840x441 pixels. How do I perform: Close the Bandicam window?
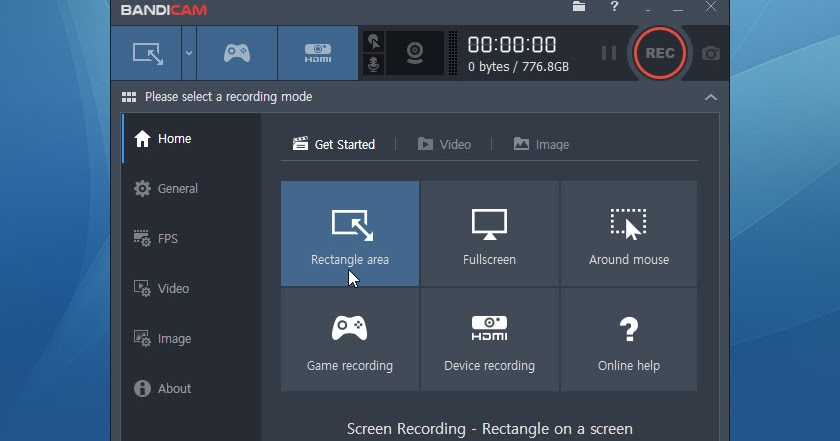click(710, 6)
